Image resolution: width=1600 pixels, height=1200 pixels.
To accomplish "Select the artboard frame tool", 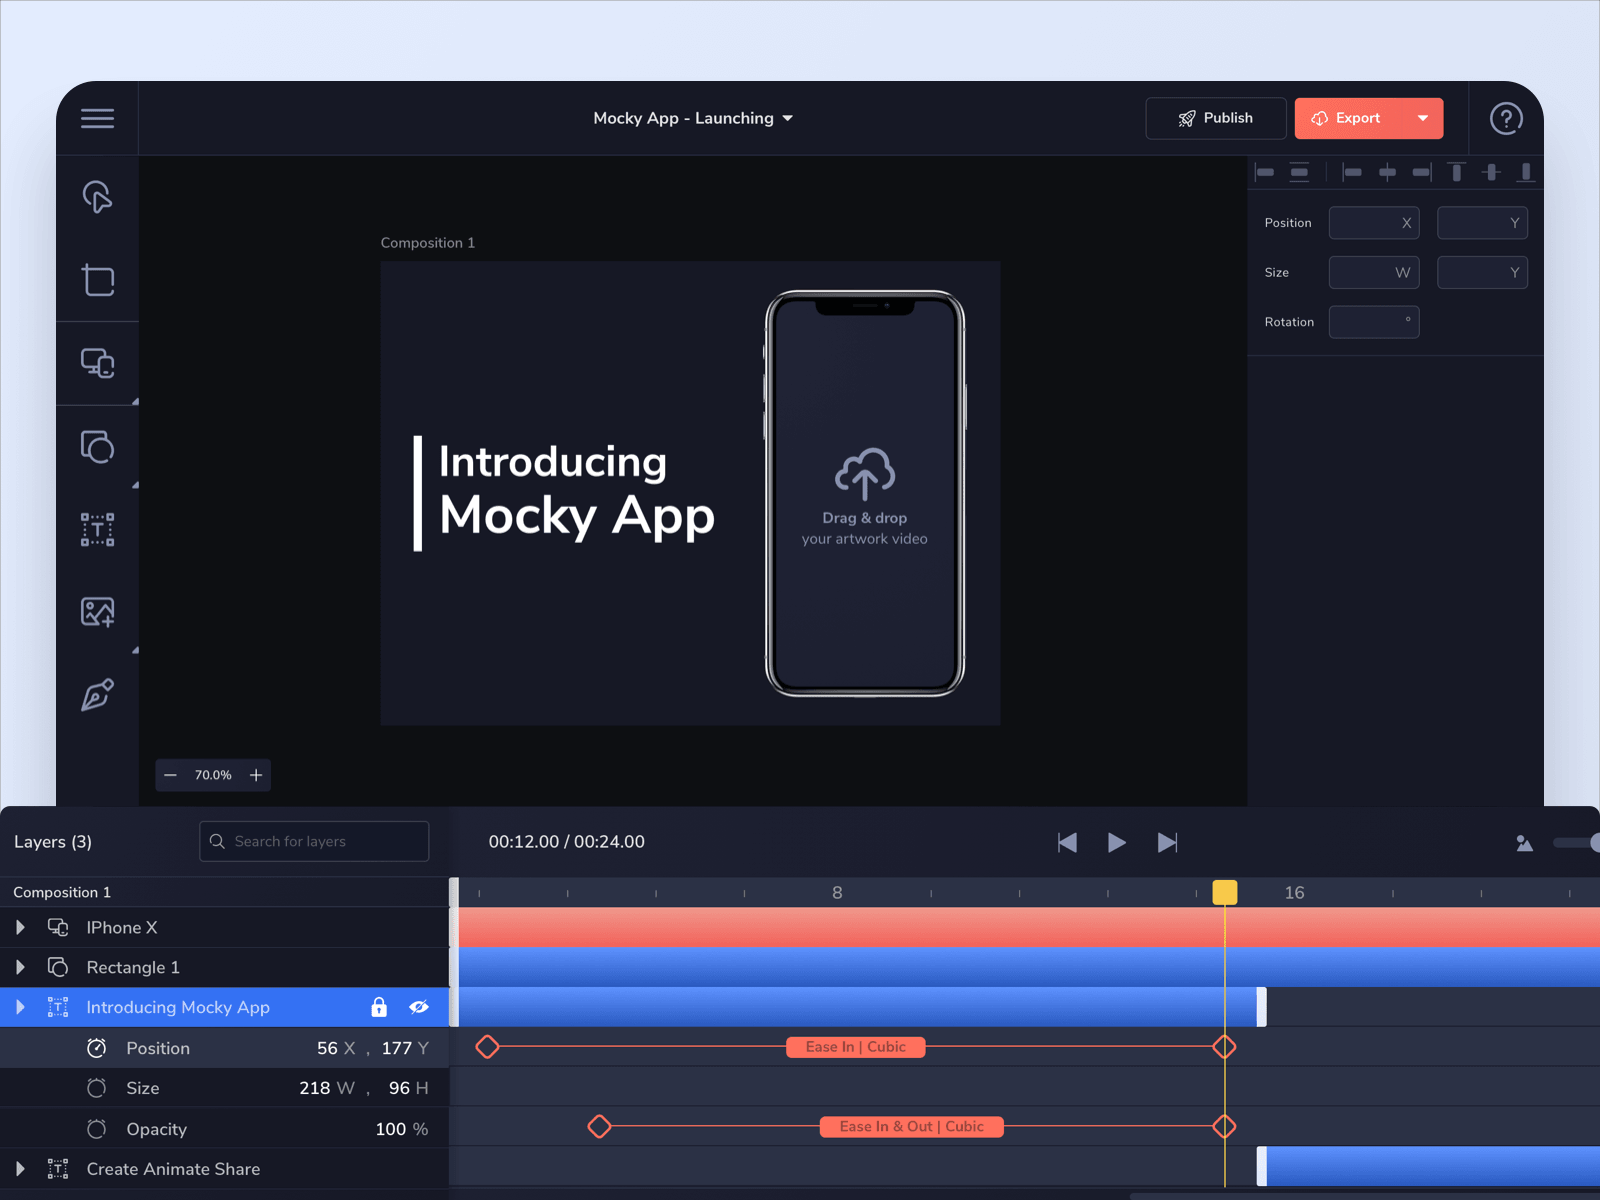I will click(97, 280).
